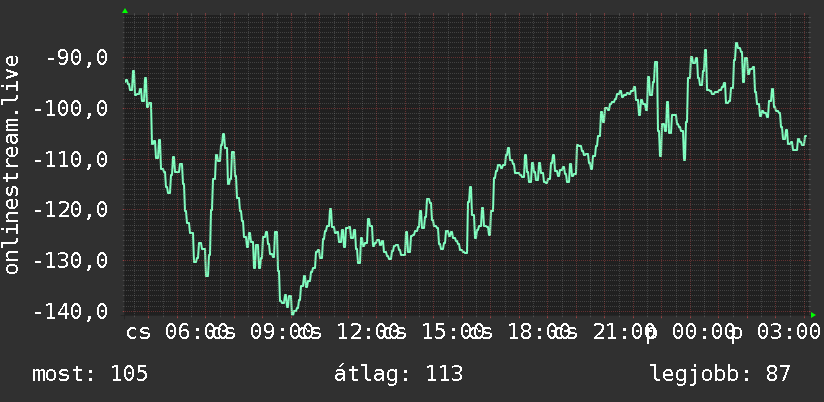Image resolution: width=824 pixels, height=402 pixels.
Task: Click the 12:00 time label
Action: point(368,332)
